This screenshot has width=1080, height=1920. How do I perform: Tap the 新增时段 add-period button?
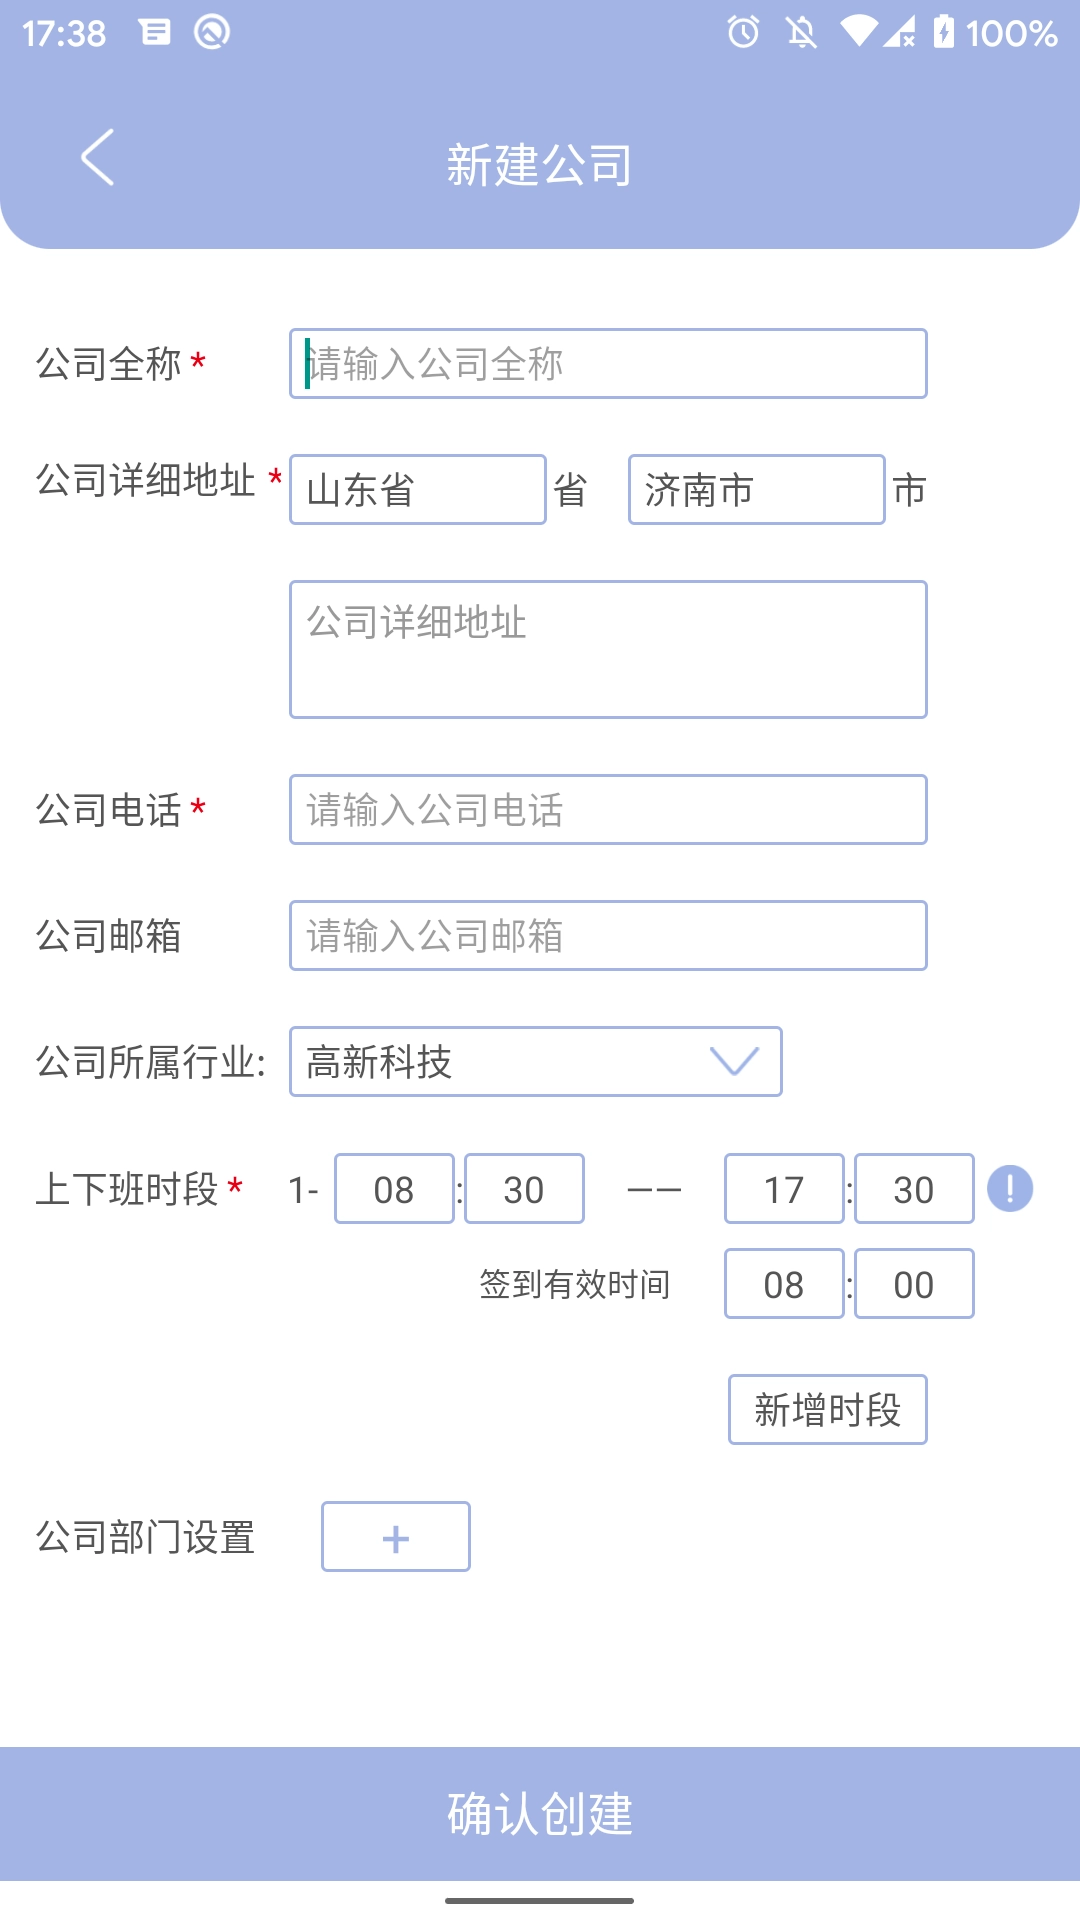827,1410
